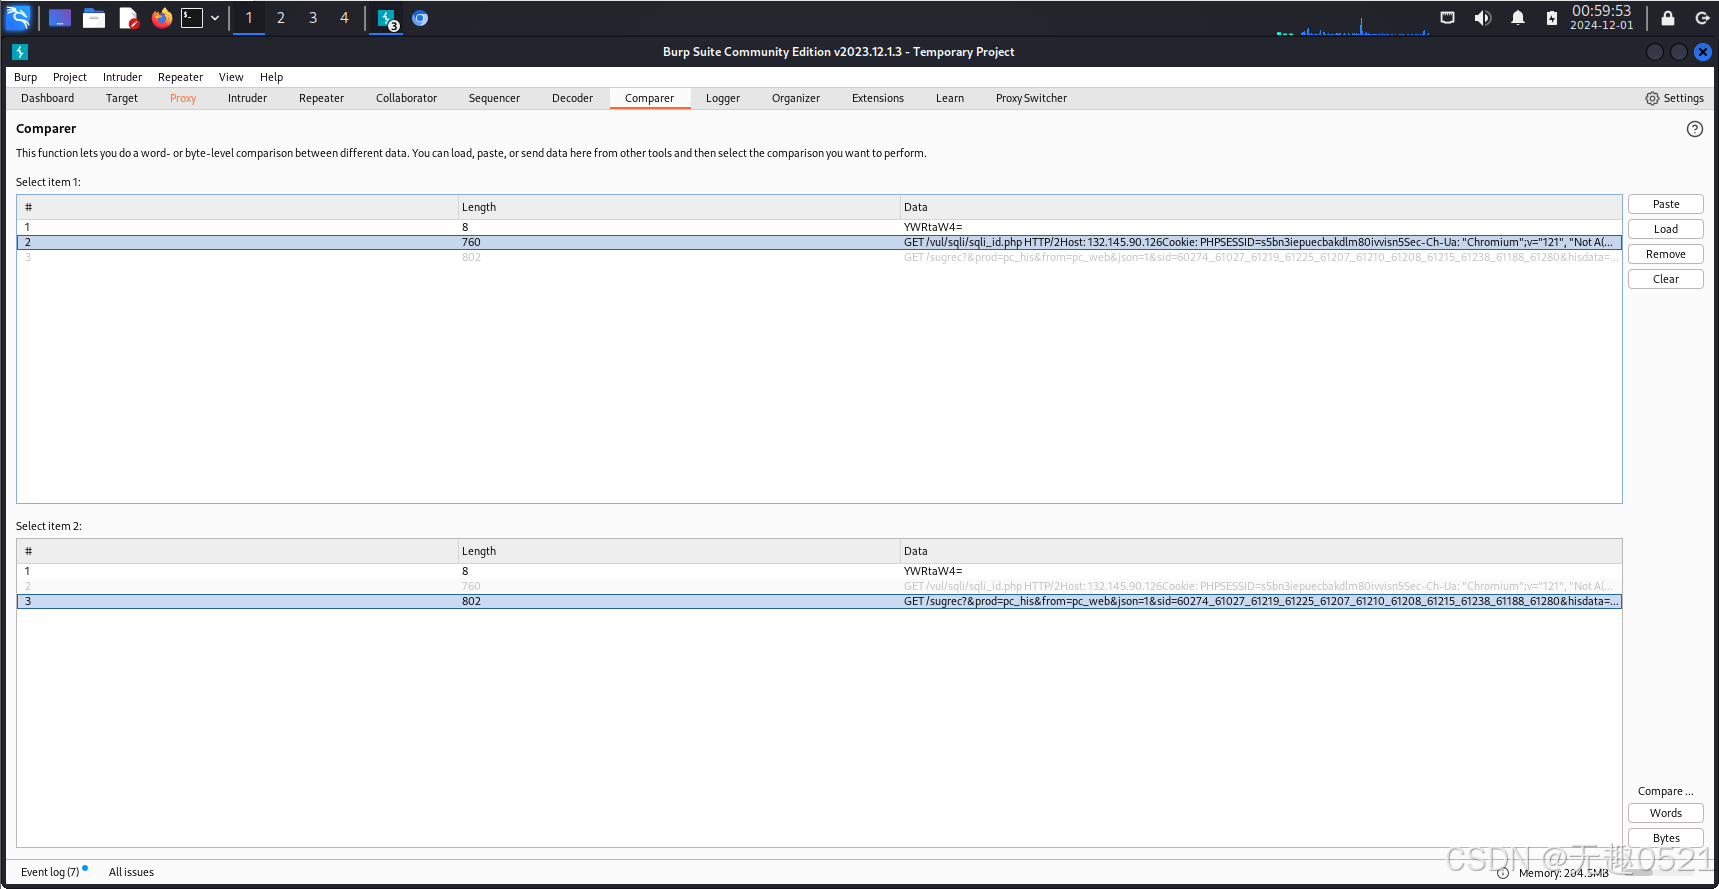Launch the text editor taskbar icon
The height and width of the screenshot is (889, 1719).
[x=128, y=18]
